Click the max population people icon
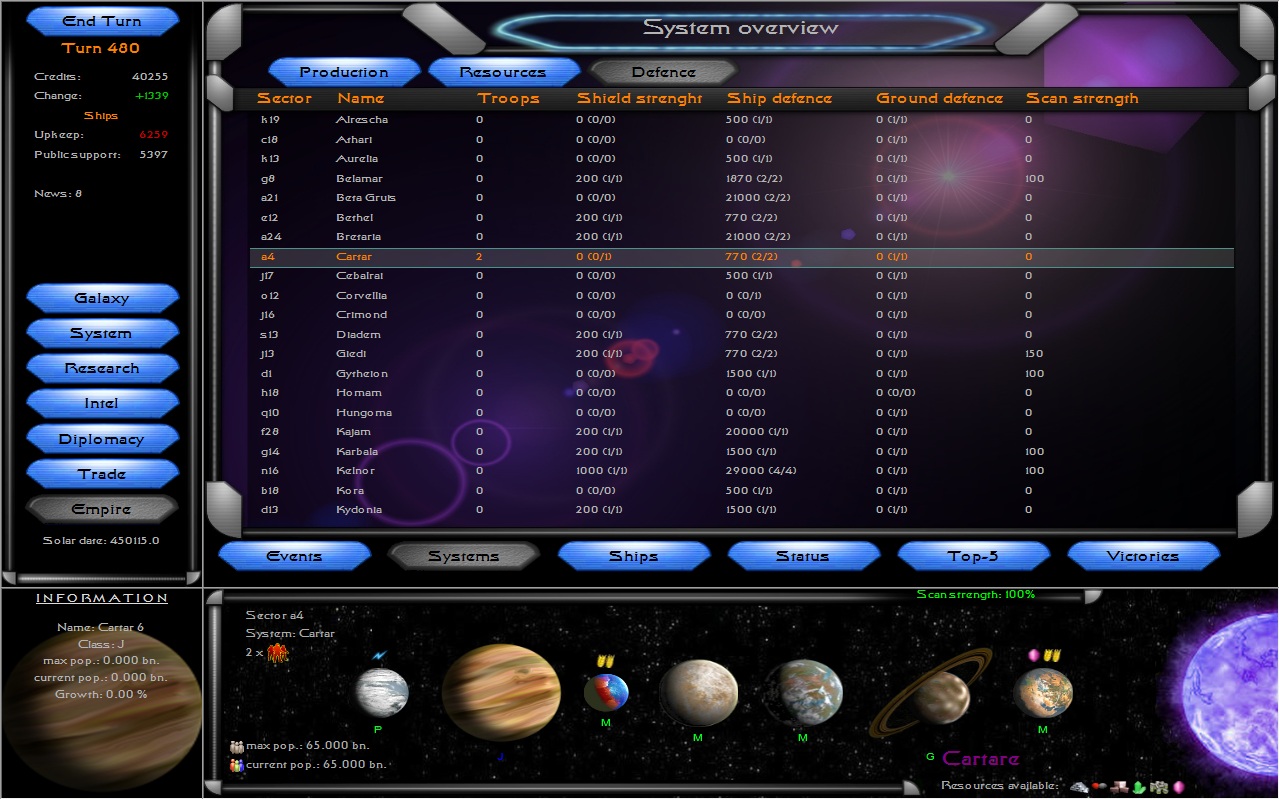Viewport: 1280px width, 800px height. click(x=237, y=746)
